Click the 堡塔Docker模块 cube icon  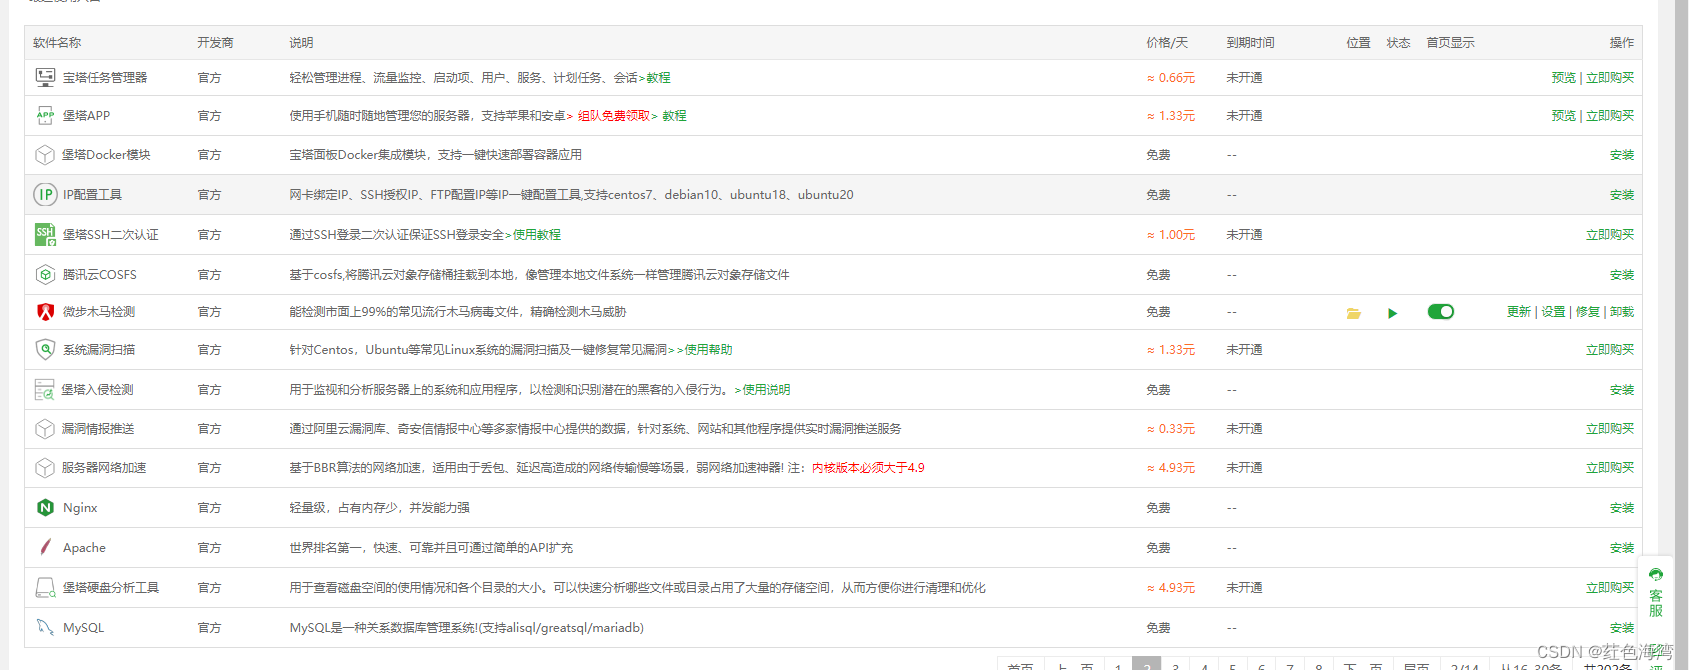tap(45, 155)
